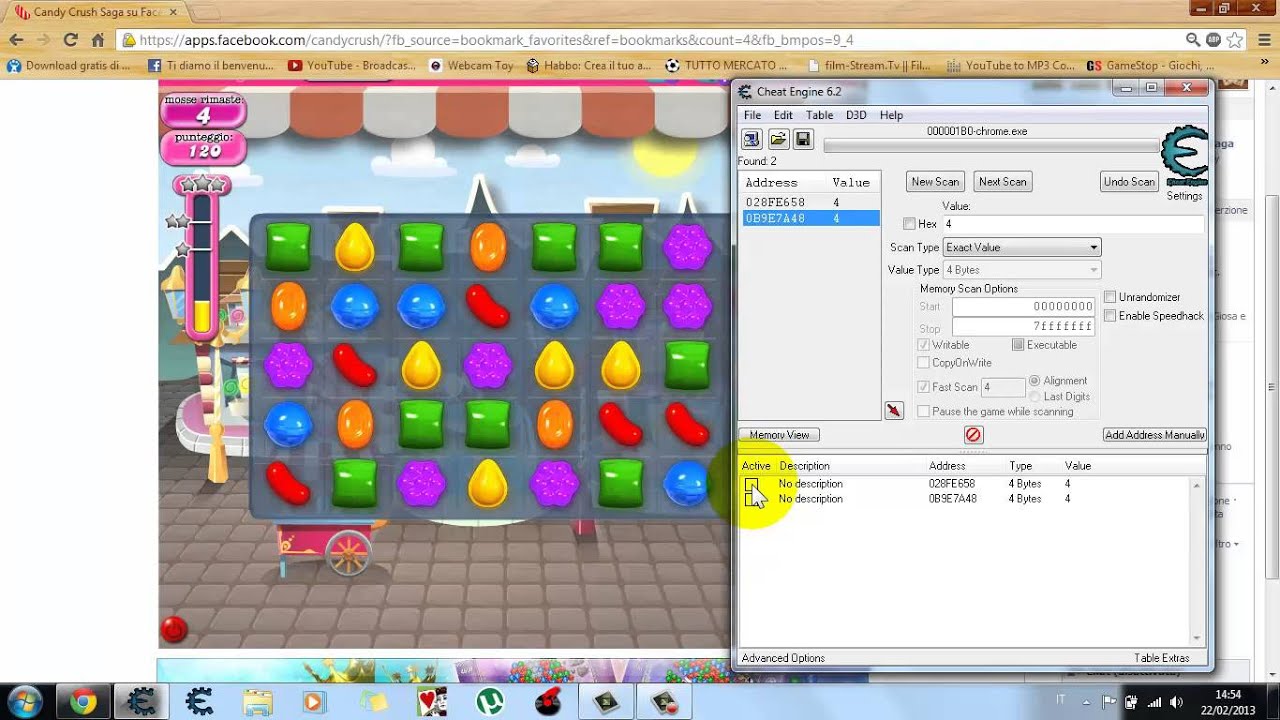
Task: Toggle the Writable checkbox
Action: point(924,345)
